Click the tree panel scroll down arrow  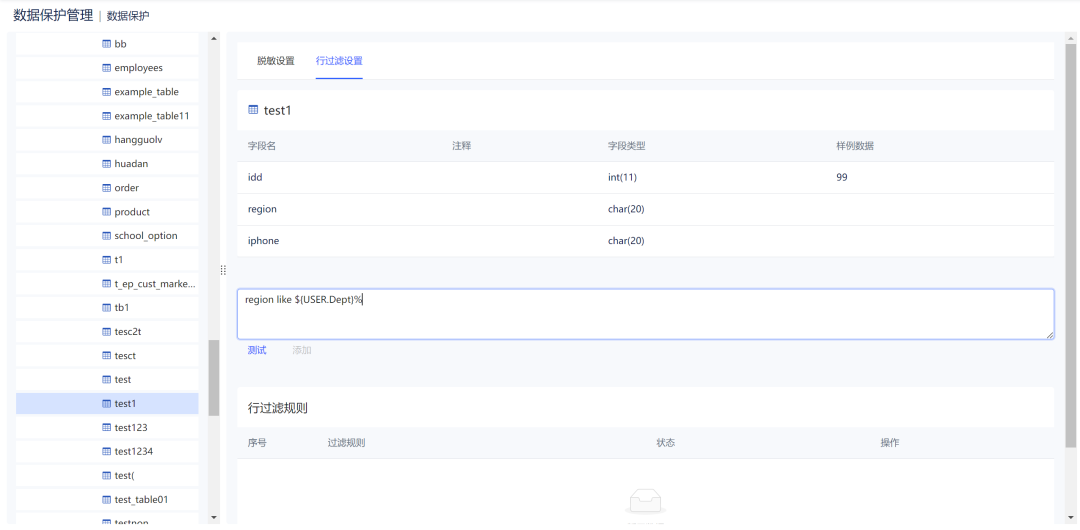coord(213,517)
